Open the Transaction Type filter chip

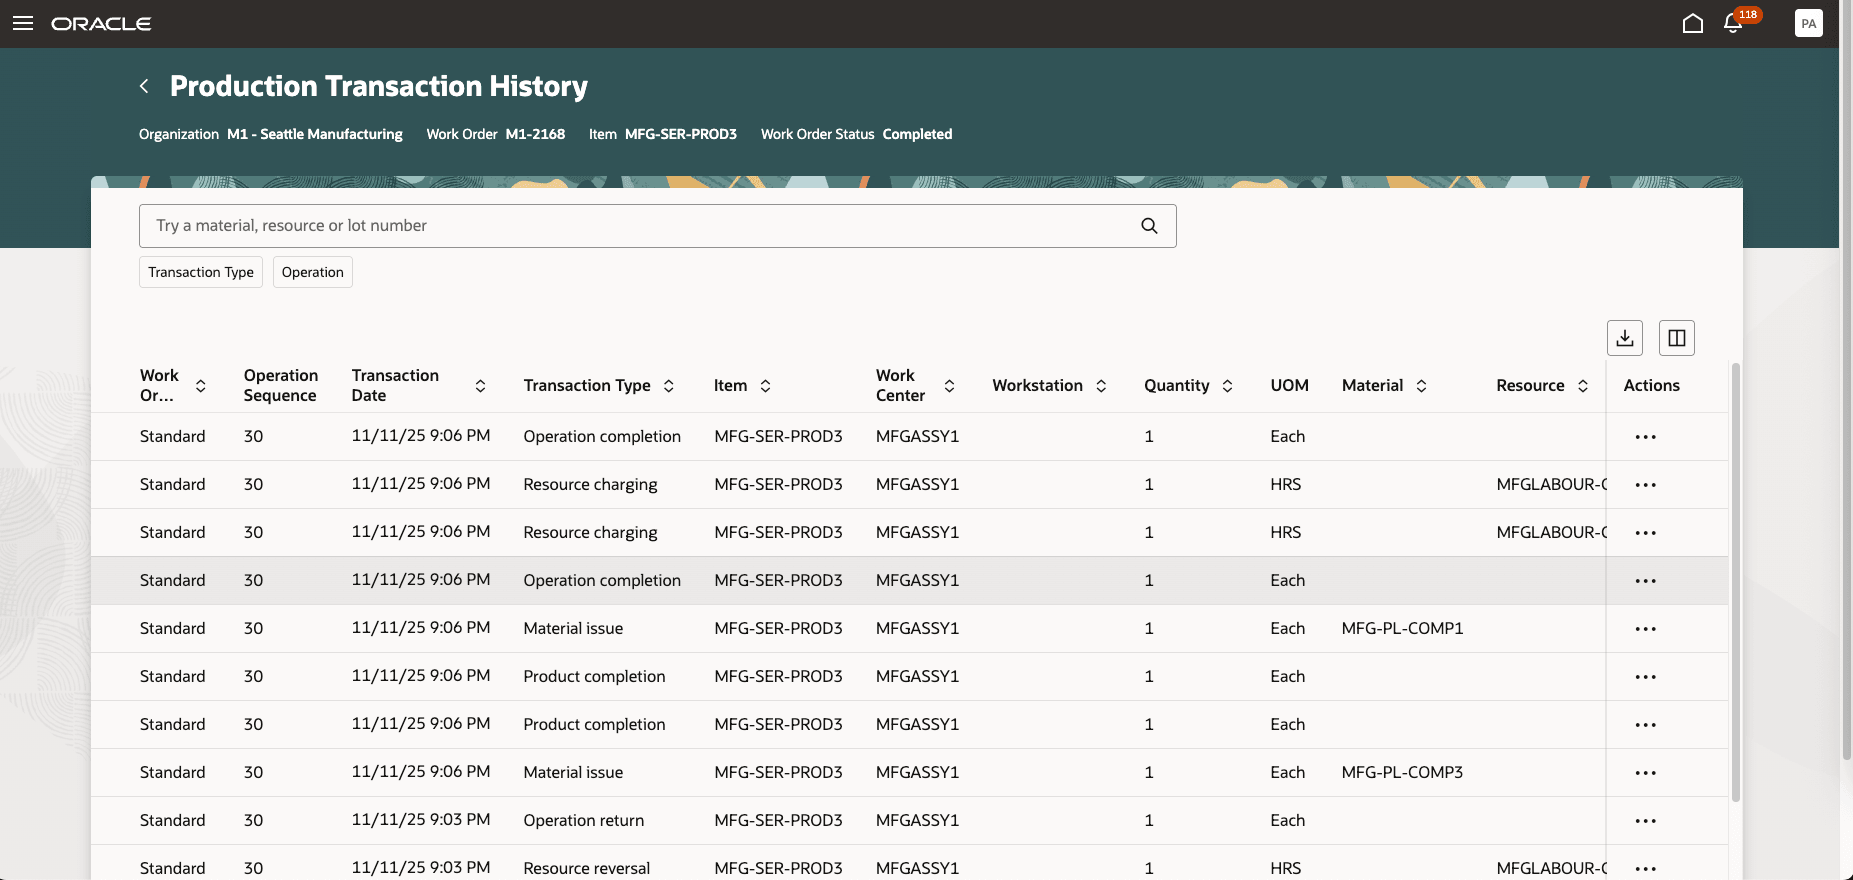click(x=201, y=272)
